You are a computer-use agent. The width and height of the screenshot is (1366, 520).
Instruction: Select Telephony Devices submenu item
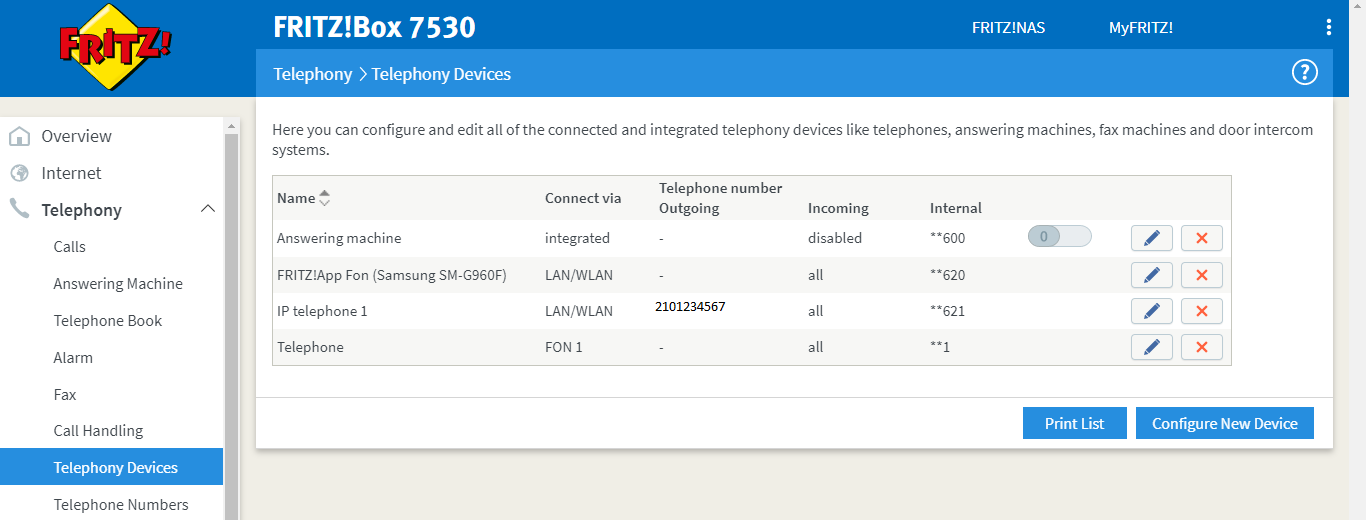click(111, 467)
